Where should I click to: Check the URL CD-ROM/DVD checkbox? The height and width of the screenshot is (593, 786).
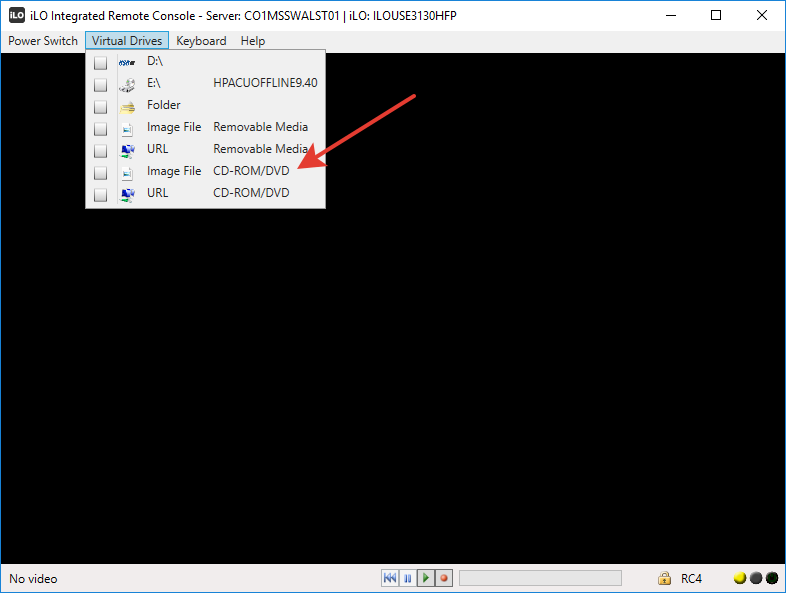(x=100, y=194)
